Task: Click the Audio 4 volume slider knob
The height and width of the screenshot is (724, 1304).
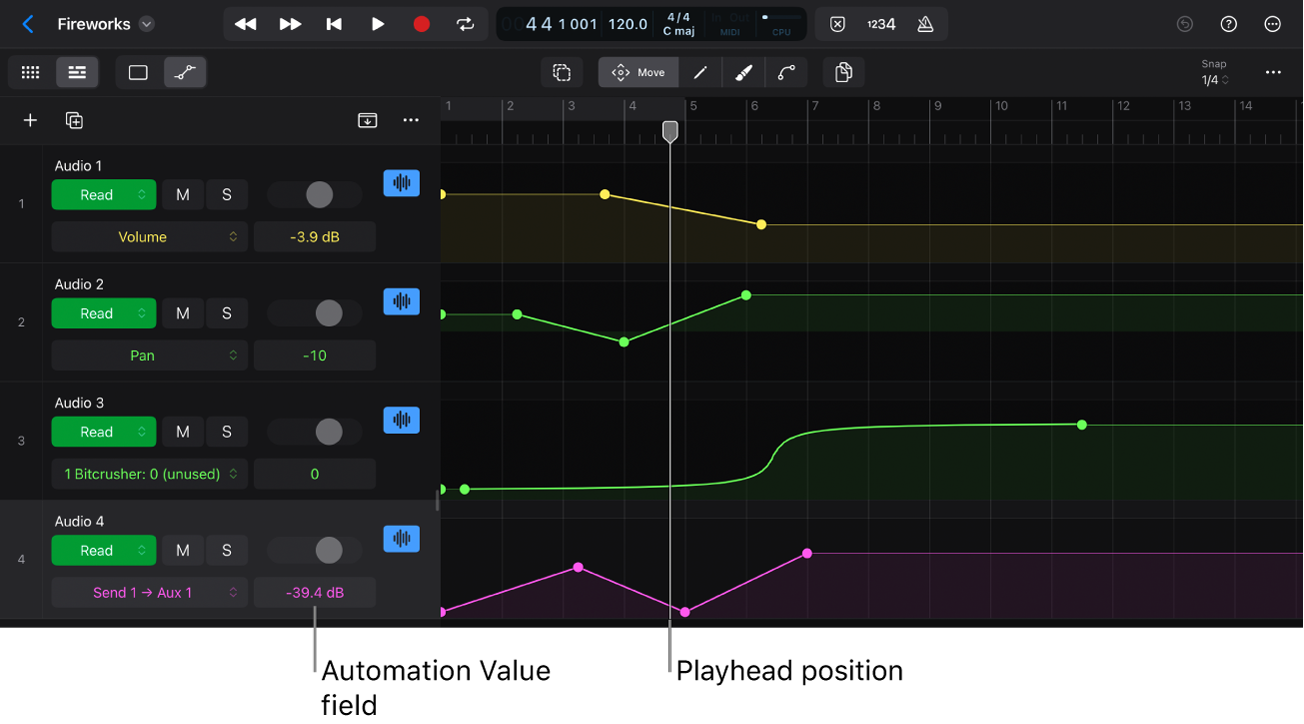Action: tap(328, 550)
